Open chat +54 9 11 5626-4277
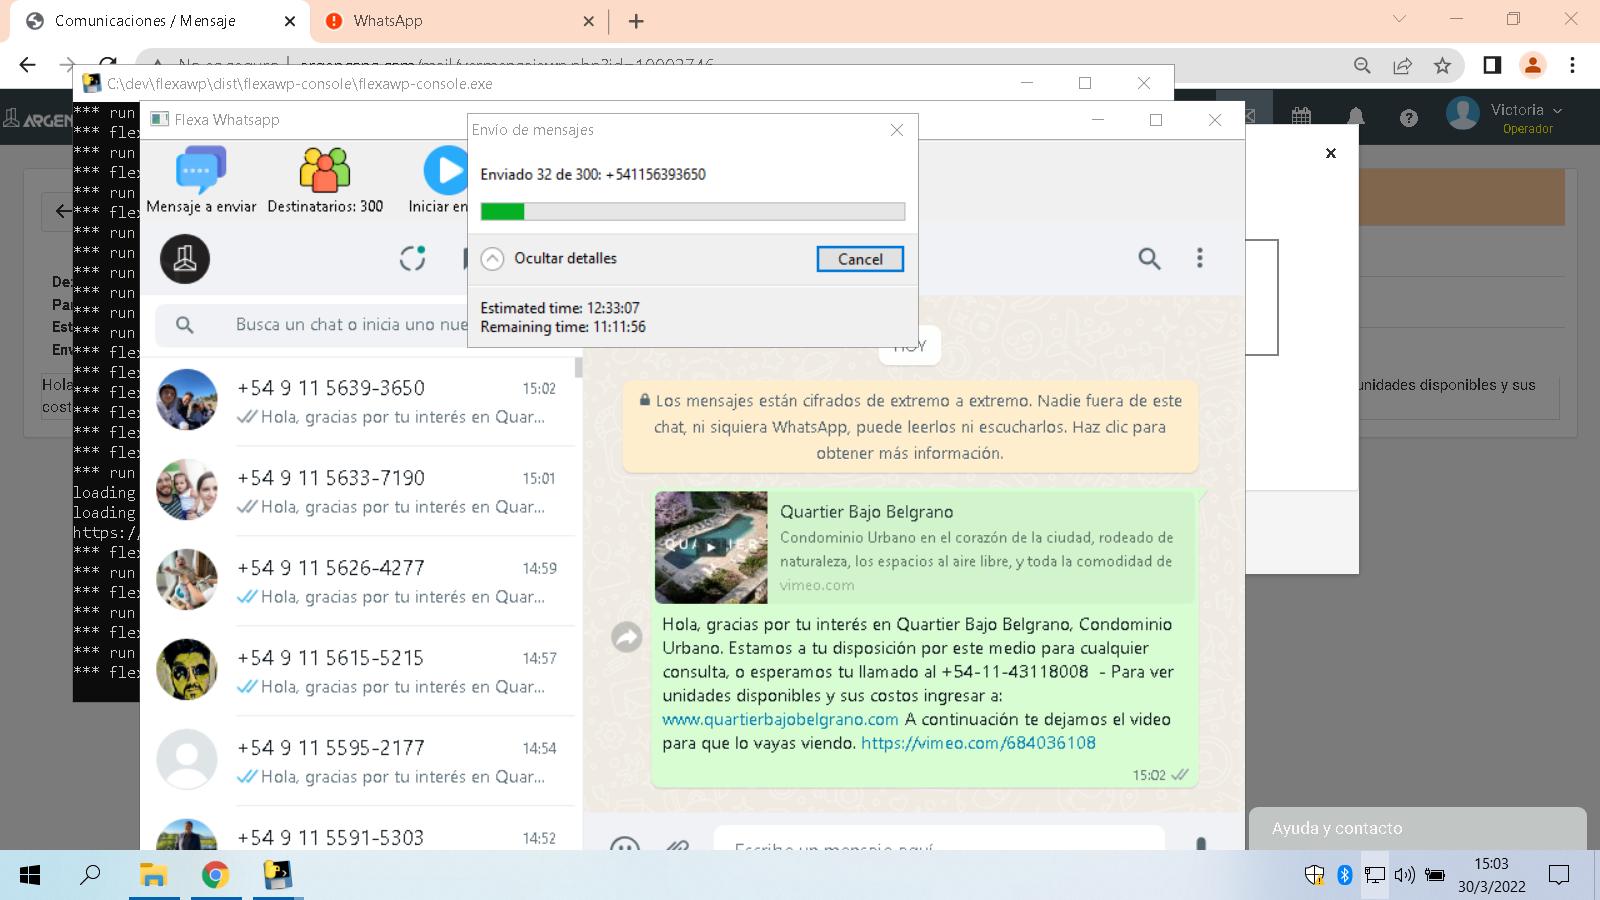The image size is (1600, 900). (360, 581)
